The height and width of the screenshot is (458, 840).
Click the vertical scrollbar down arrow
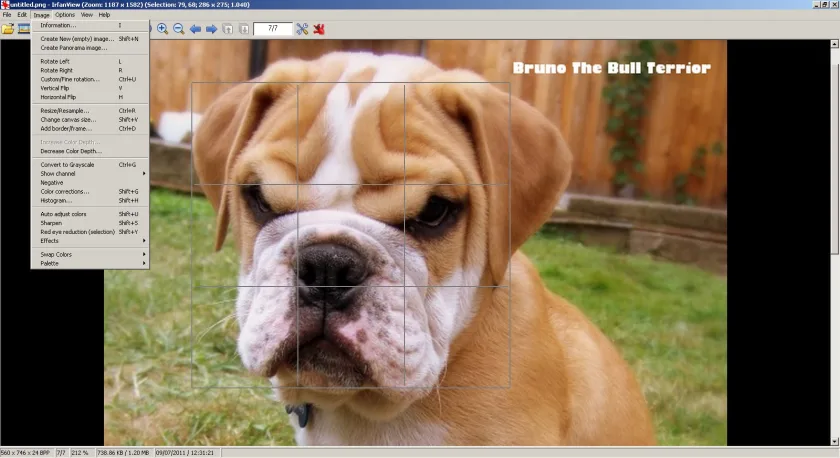click(x=835, y=441)
